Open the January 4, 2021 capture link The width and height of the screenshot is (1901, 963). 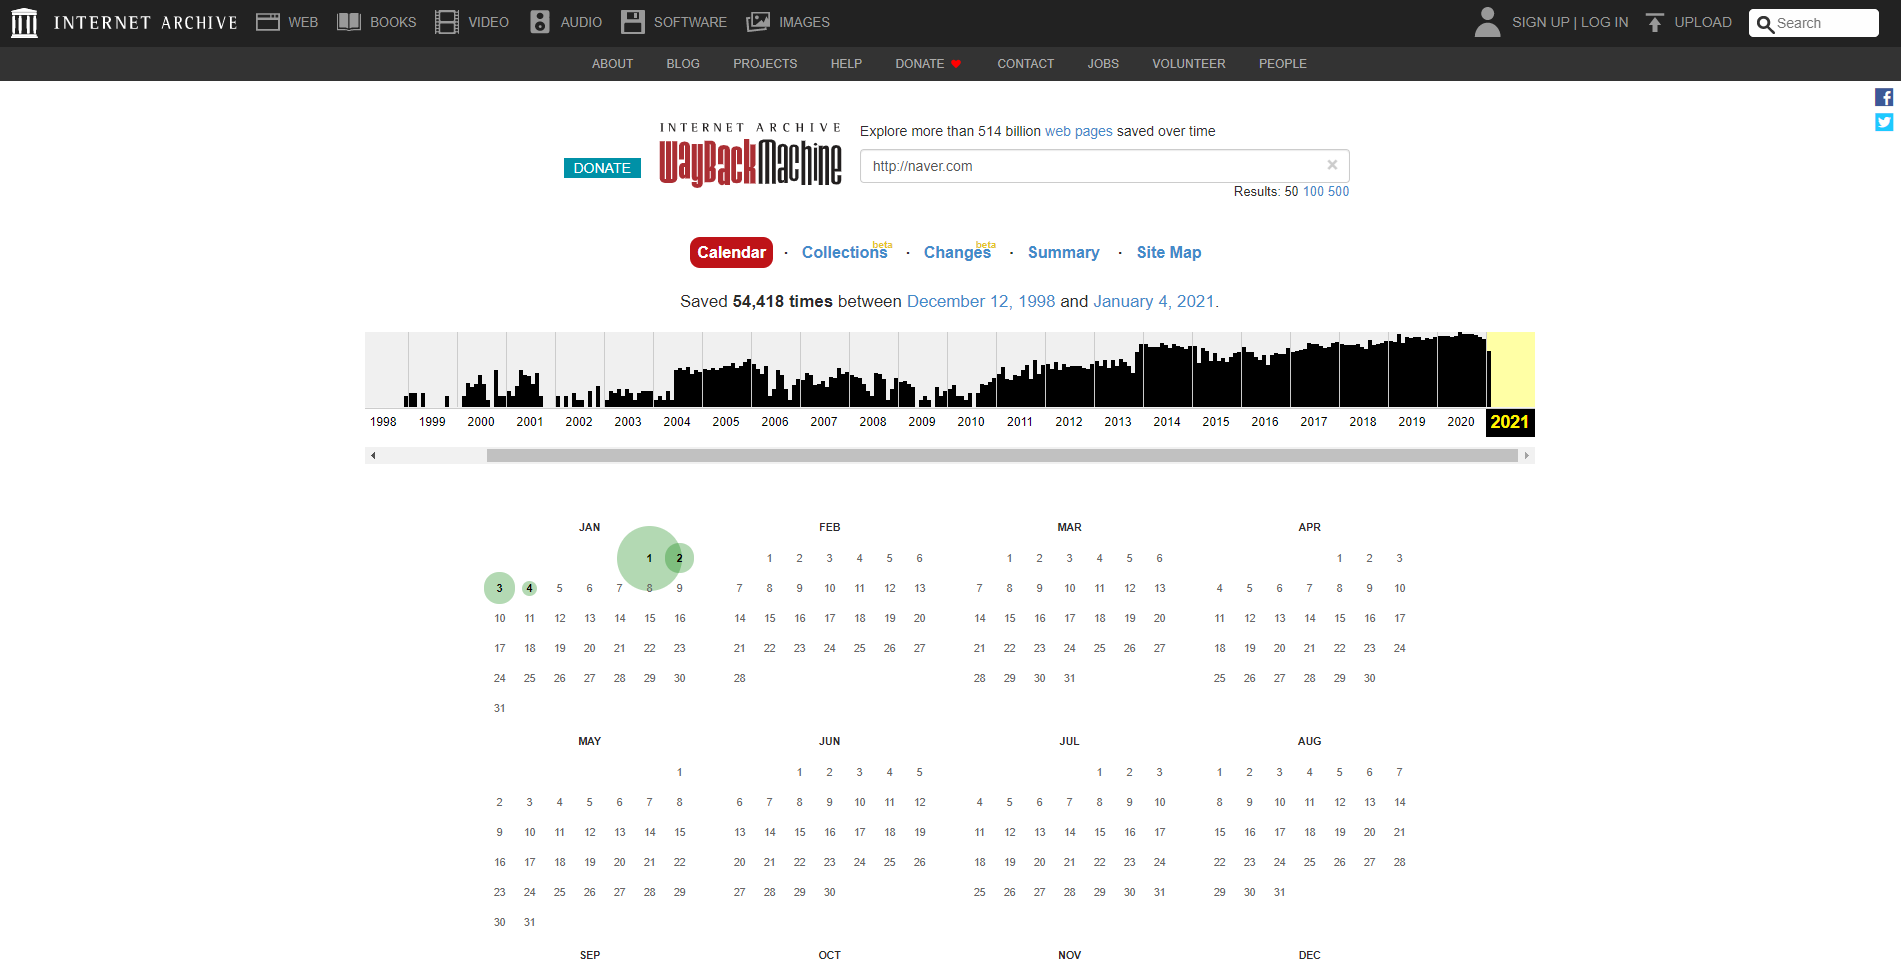(1153, 301)
